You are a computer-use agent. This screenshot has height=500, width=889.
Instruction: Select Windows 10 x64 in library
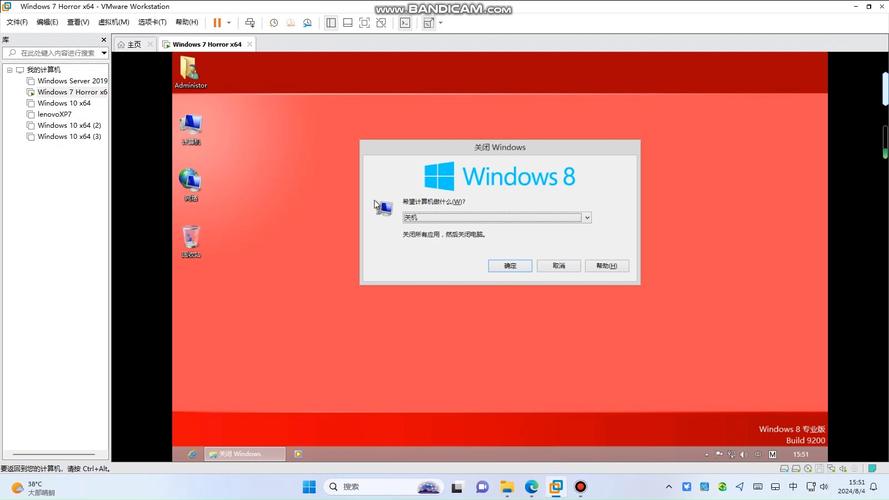64,103
